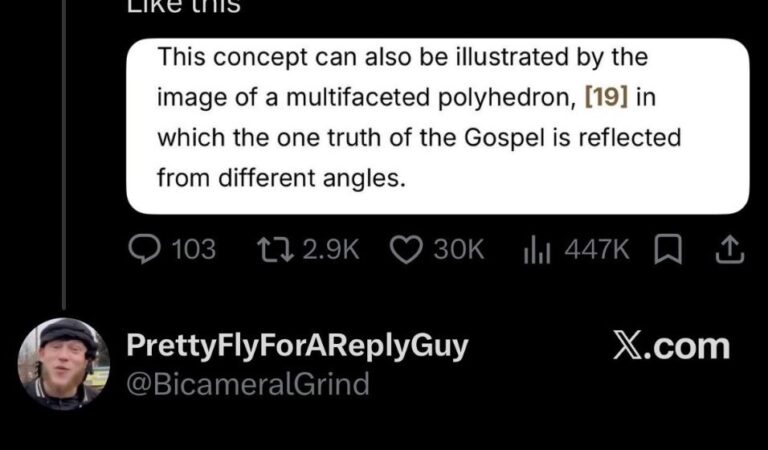This screenshot has width=768, height=450.
Task: Open the @BicameralGrind handle
Action: pos(248,384)
